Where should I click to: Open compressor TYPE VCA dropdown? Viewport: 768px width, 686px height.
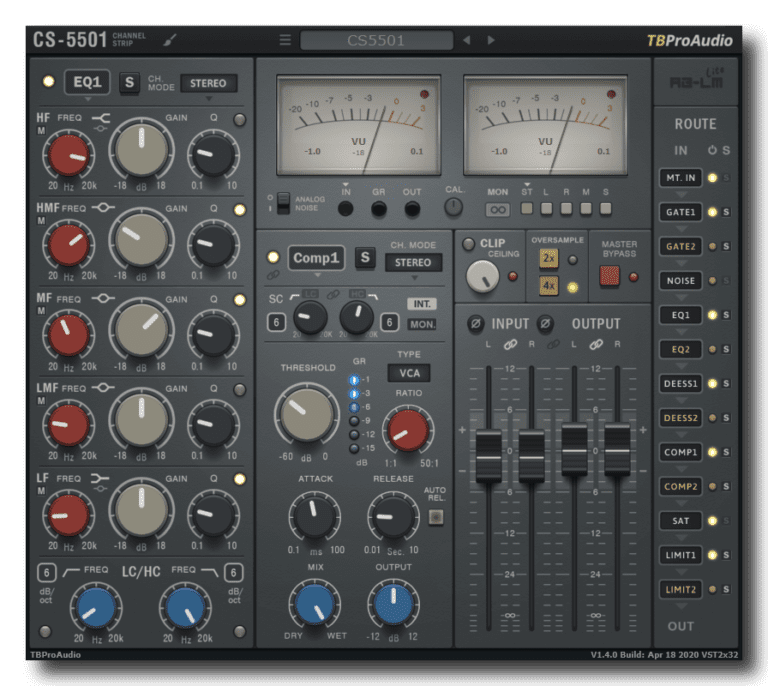coord(409,373)
